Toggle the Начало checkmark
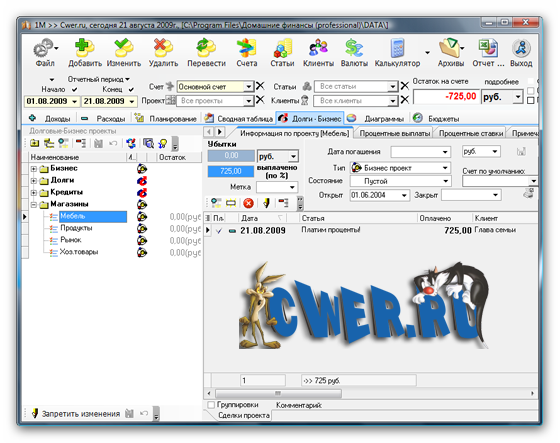This screenshot has height=443, width=560. [74, 89]
